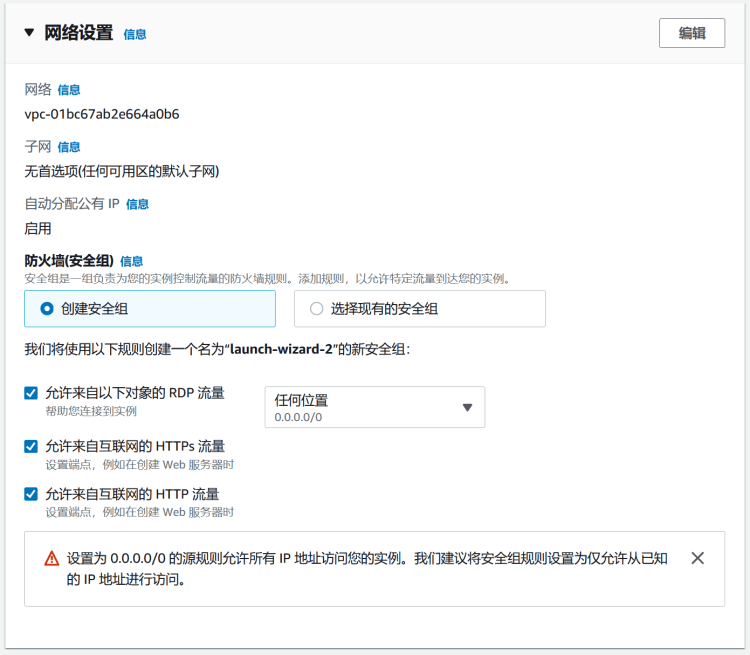Image resolution: width=750 pixels, height=655 pixels.
Task: Select the 创建安全组 radio option
Action: (47, 309)
